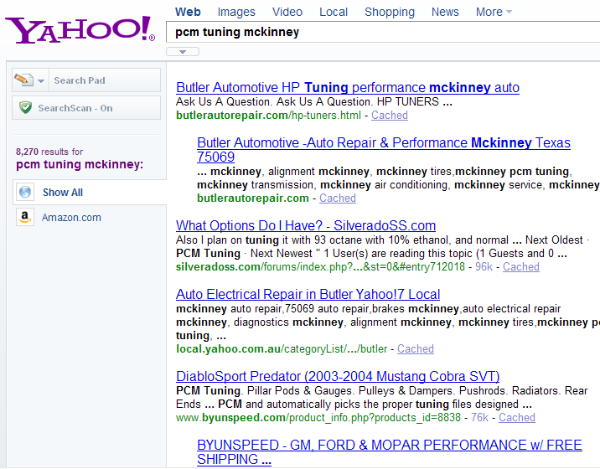
Task: Switch to the Images tab
Action: (x=236, y=12)
